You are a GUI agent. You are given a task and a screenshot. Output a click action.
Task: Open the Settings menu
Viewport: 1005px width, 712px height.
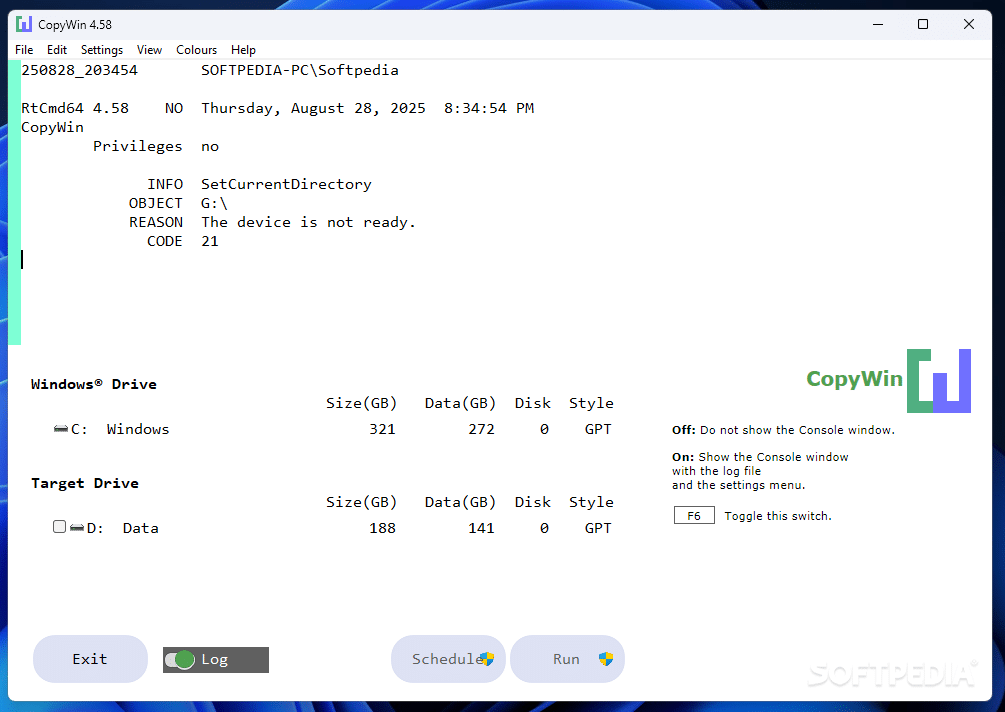point(102,50)
